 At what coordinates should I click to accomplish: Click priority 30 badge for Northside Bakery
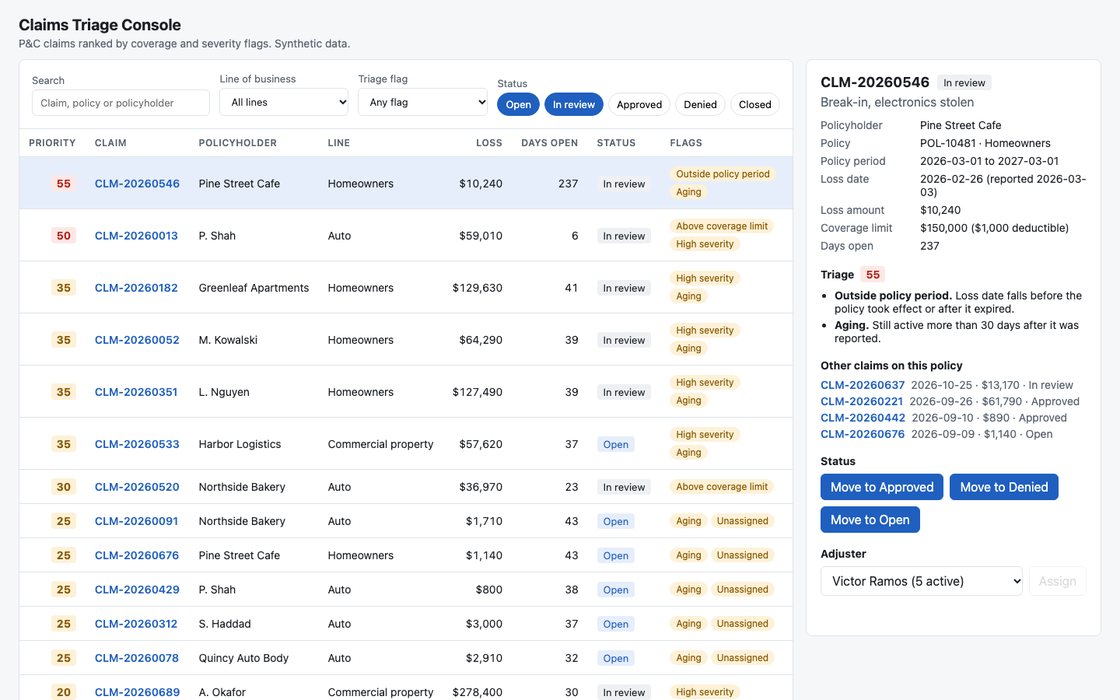(64, 487)
